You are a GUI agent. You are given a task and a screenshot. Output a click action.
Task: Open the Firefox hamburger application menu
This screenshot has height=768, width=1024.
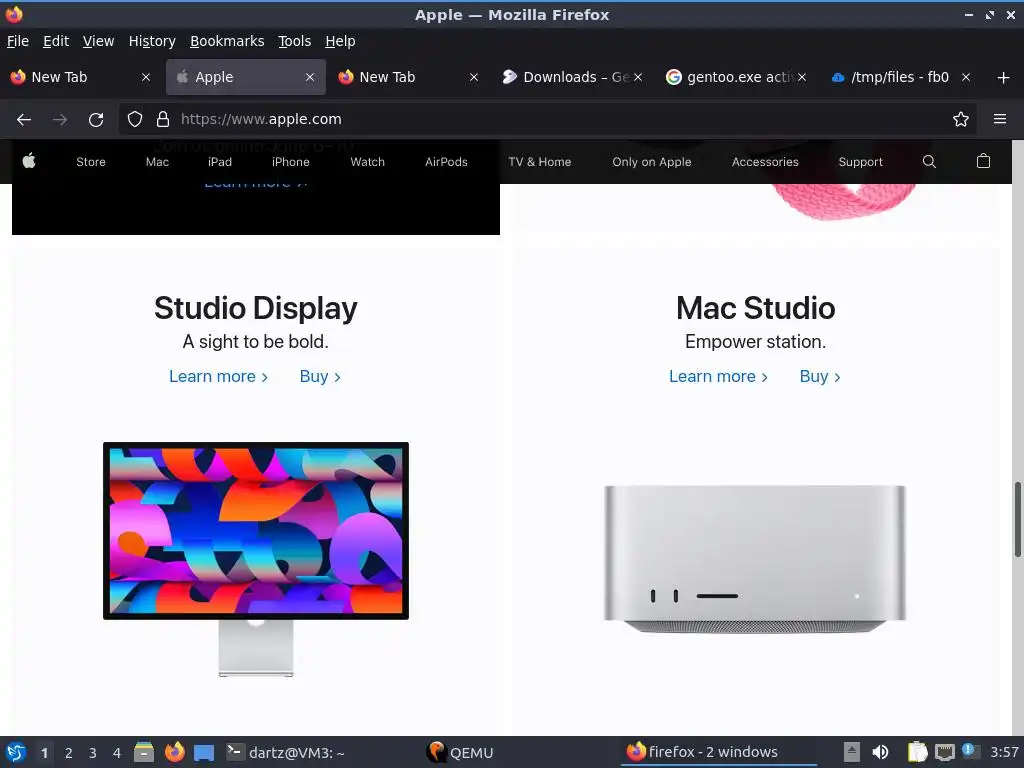pyautogui.click(x=1000, y=119)
